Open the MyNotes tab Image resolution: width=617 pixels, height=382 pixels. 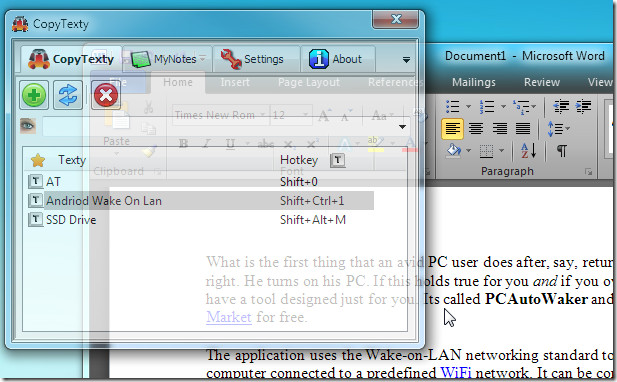168,59
